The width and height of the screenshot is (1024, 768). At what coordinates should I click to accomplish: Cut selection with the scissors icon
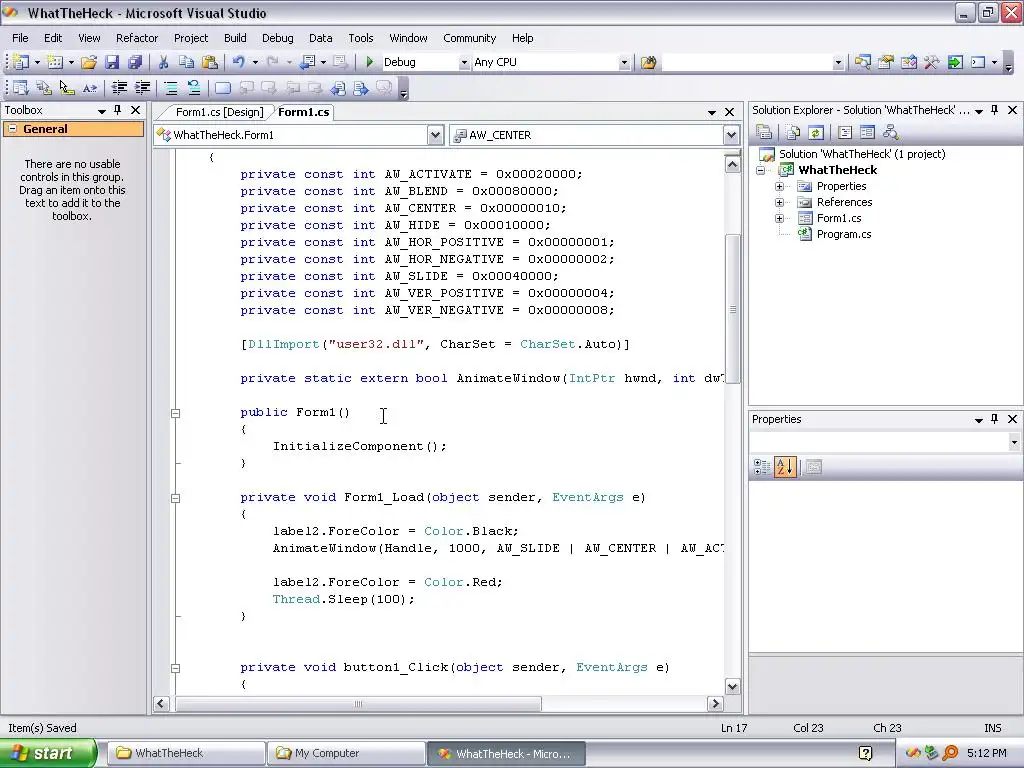coord(163,62)
